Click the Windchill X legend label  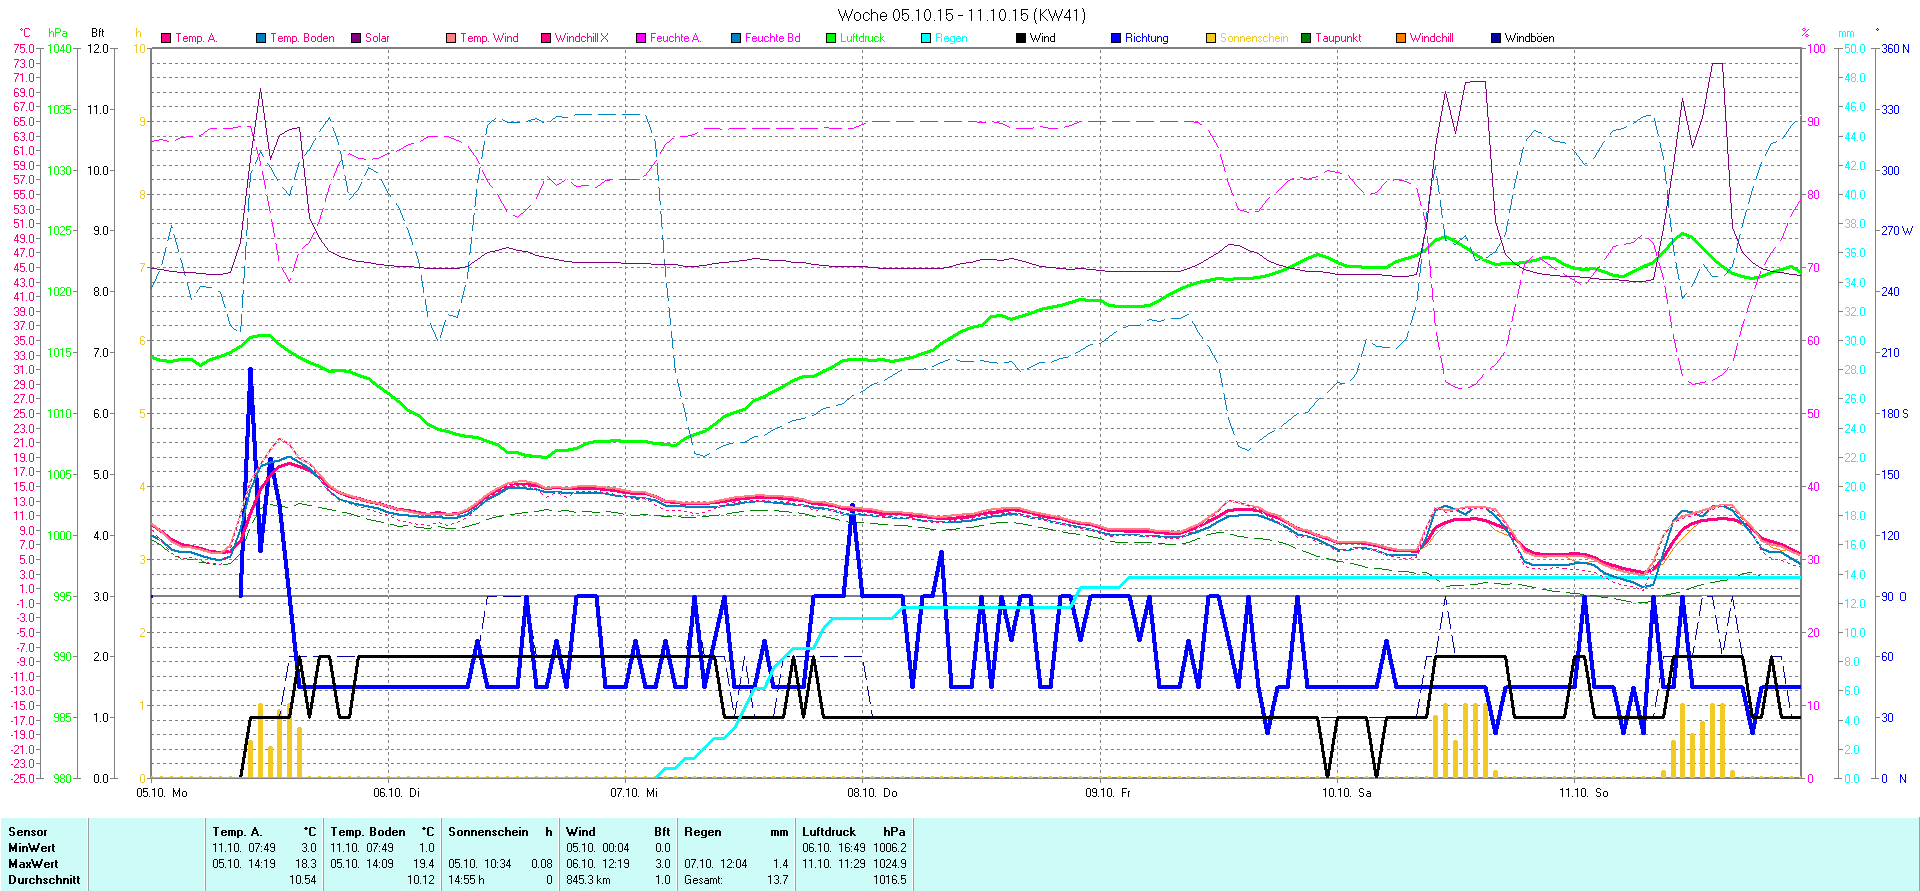tap(581, 38)
